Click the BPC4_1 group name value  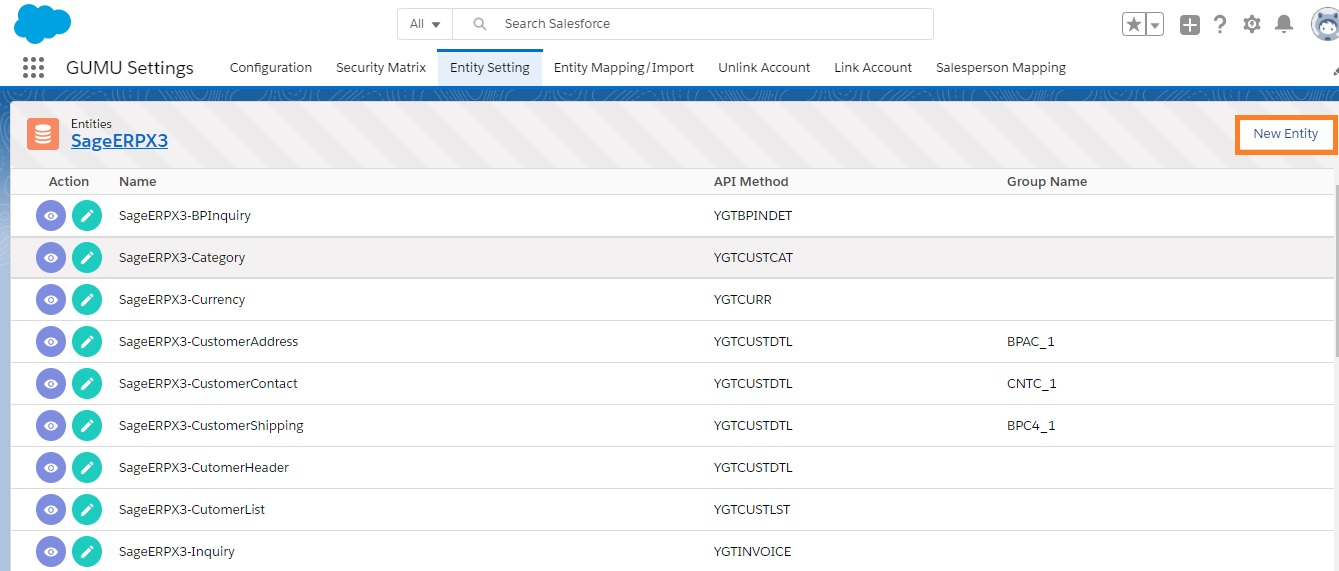[1031, 425]
